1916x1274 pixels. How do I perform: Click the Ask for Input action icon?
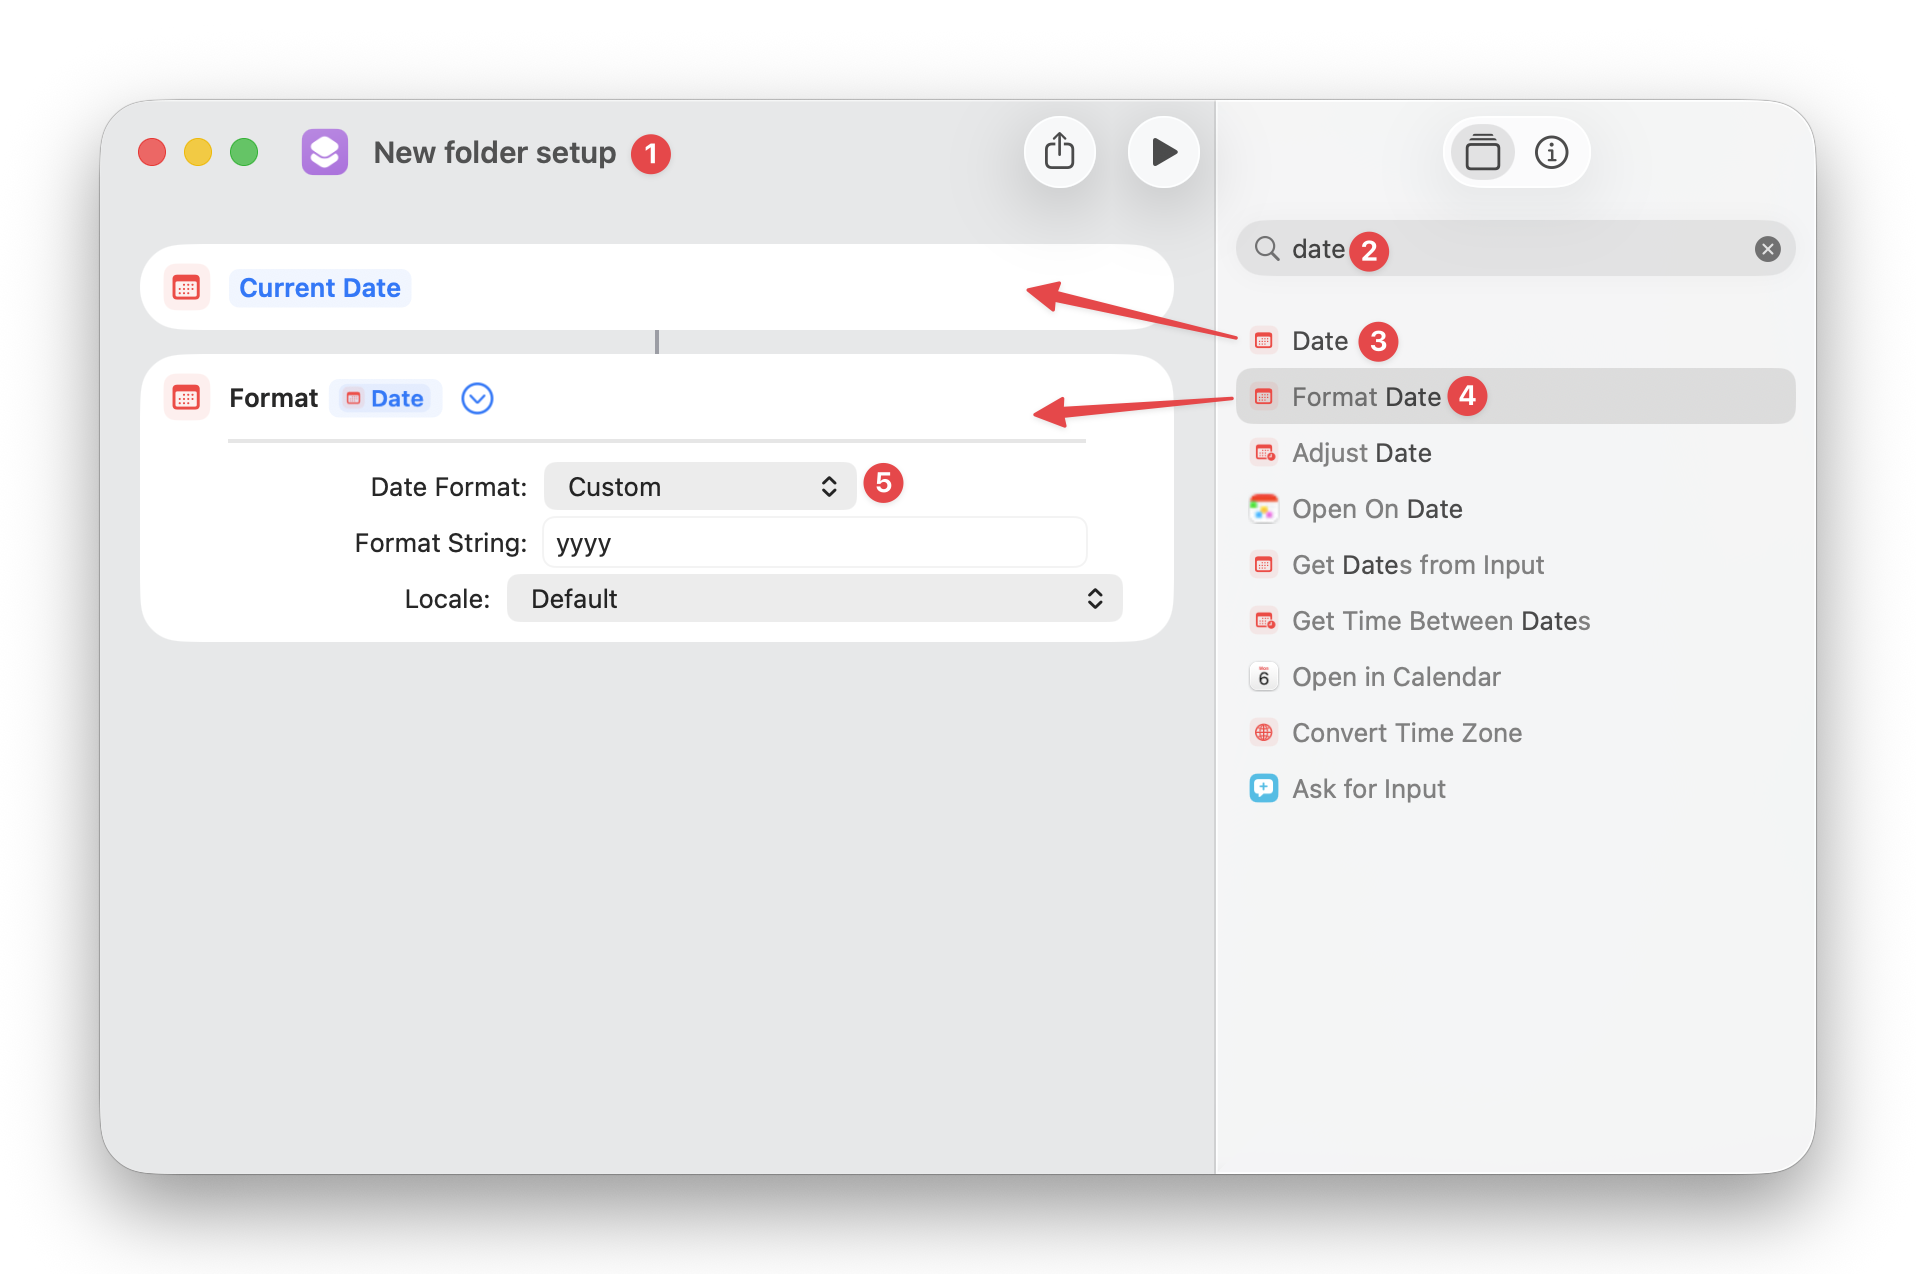point(1263,788)
